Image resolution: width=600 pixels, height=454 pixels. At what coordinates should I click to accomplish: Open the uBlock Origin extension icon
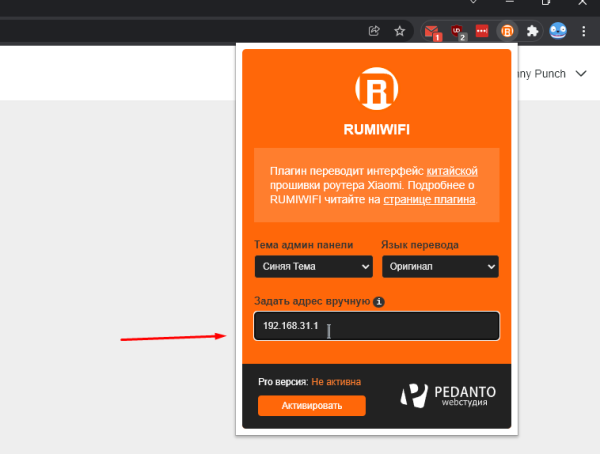click(458, 32)
